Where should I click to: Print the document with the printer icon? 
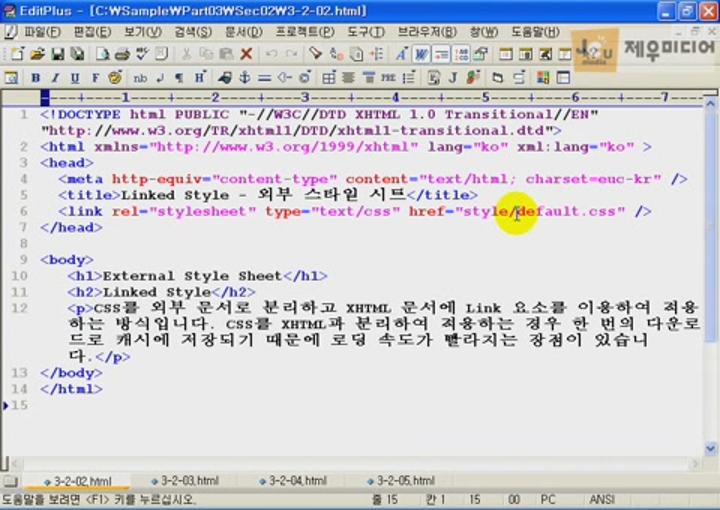(122, 54)
